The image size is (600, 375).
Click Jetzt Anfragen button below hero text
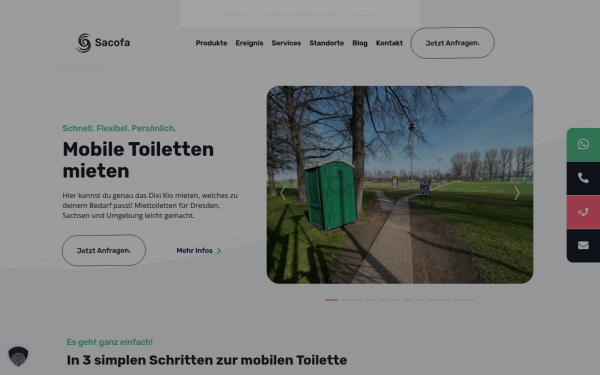point(104,251)
